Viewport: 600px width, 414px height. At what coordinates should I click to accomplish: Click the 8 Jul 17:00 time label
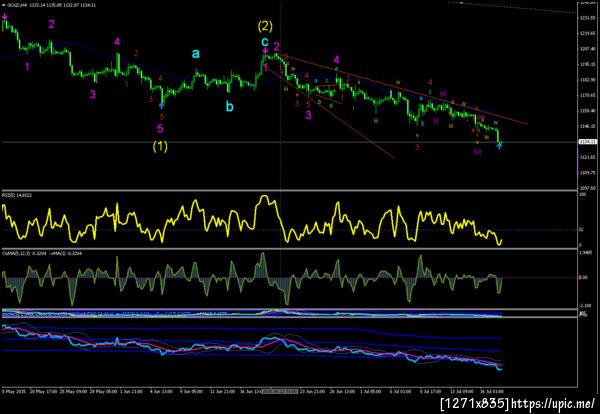click(x=430, y=392)
